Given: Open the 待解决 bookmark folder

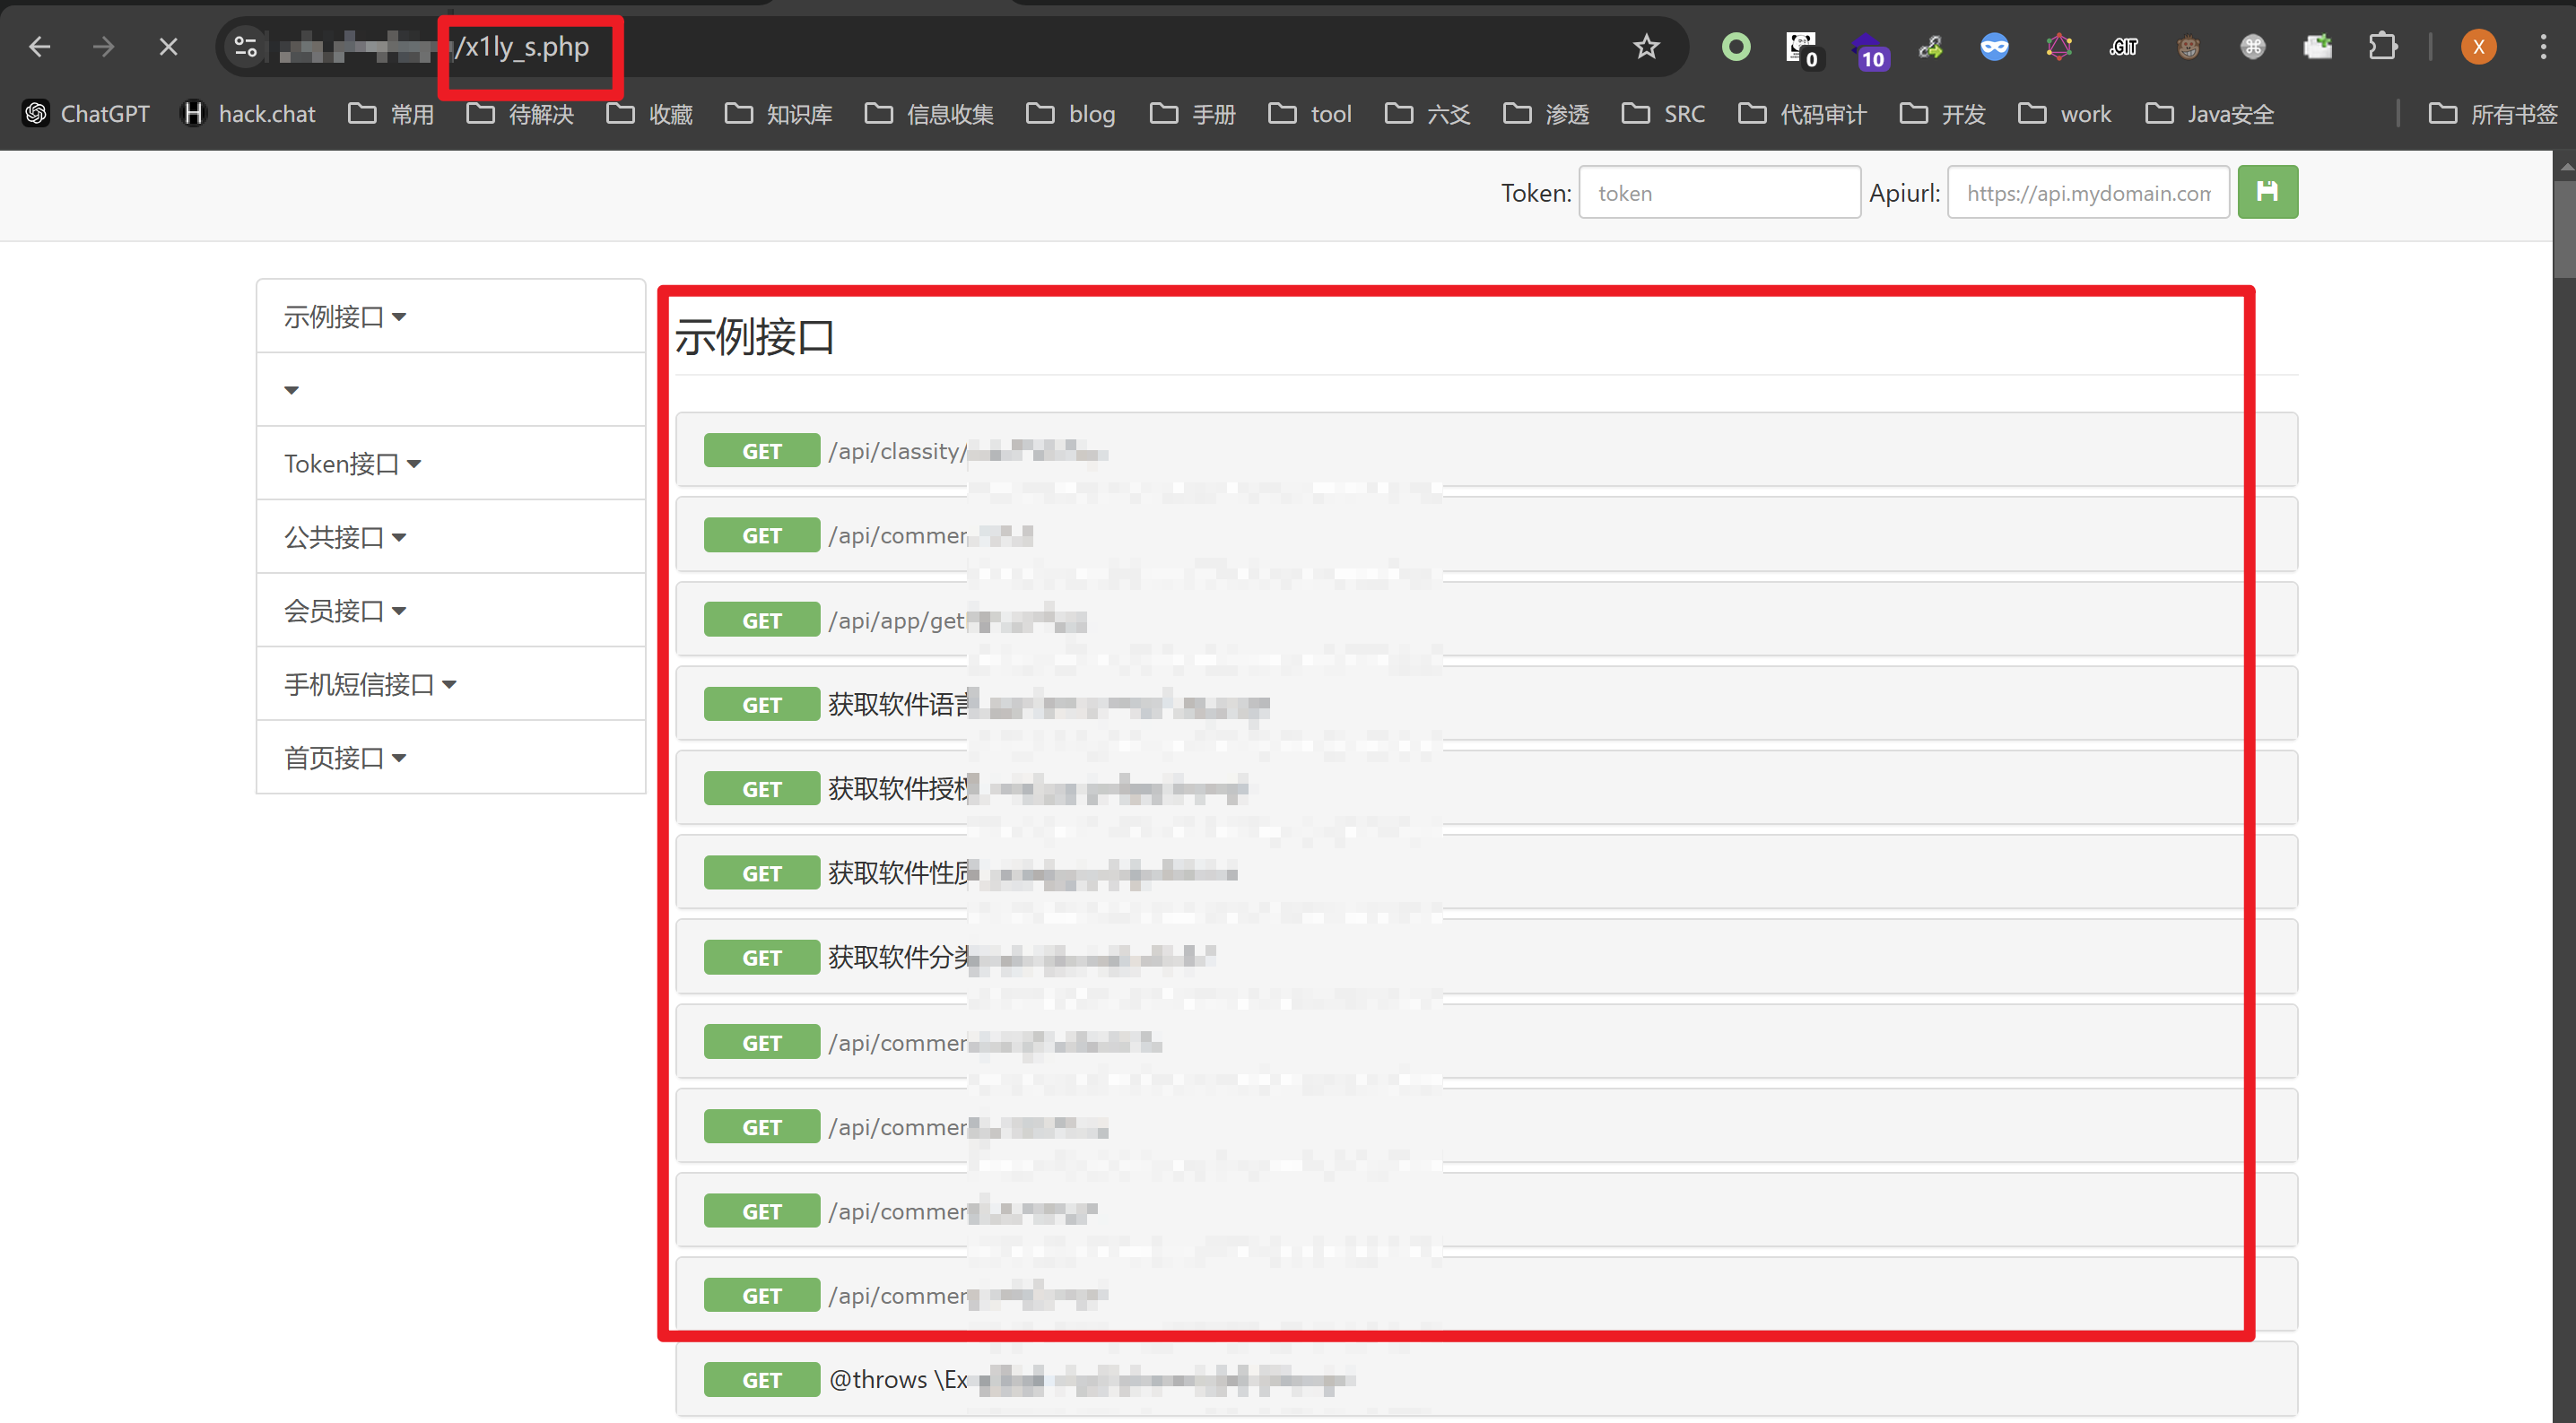Looking at the screenshot, I should pos(521,114).
